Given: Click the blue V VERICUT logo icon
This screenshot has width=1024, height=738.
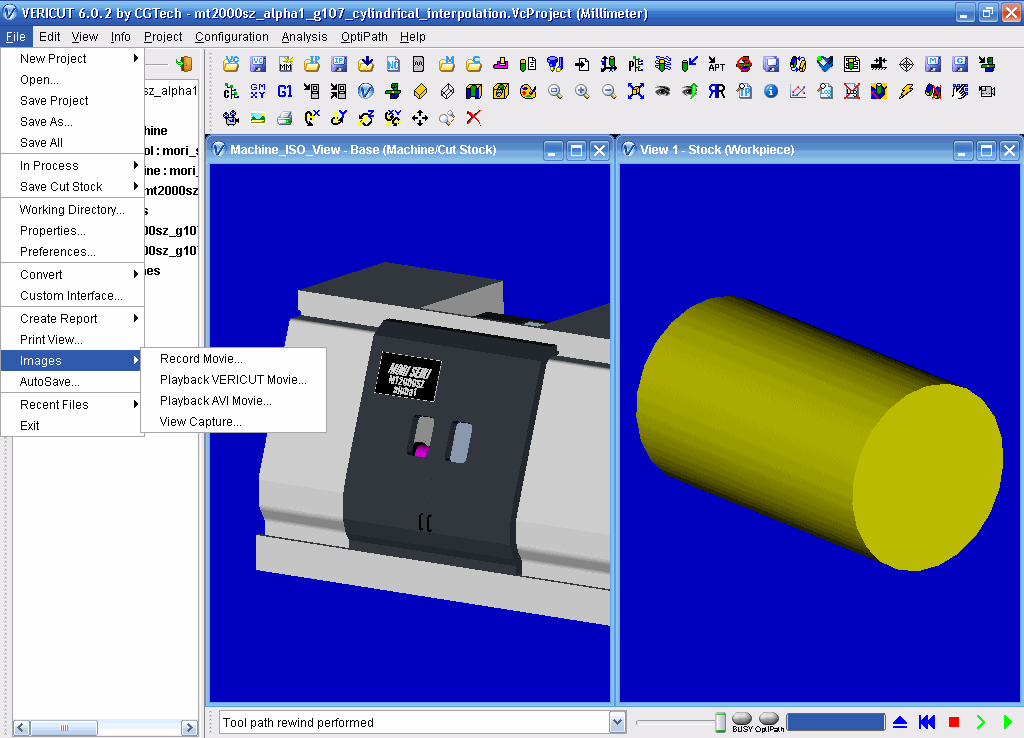Looking at the screenshot, I should (366, 91).
